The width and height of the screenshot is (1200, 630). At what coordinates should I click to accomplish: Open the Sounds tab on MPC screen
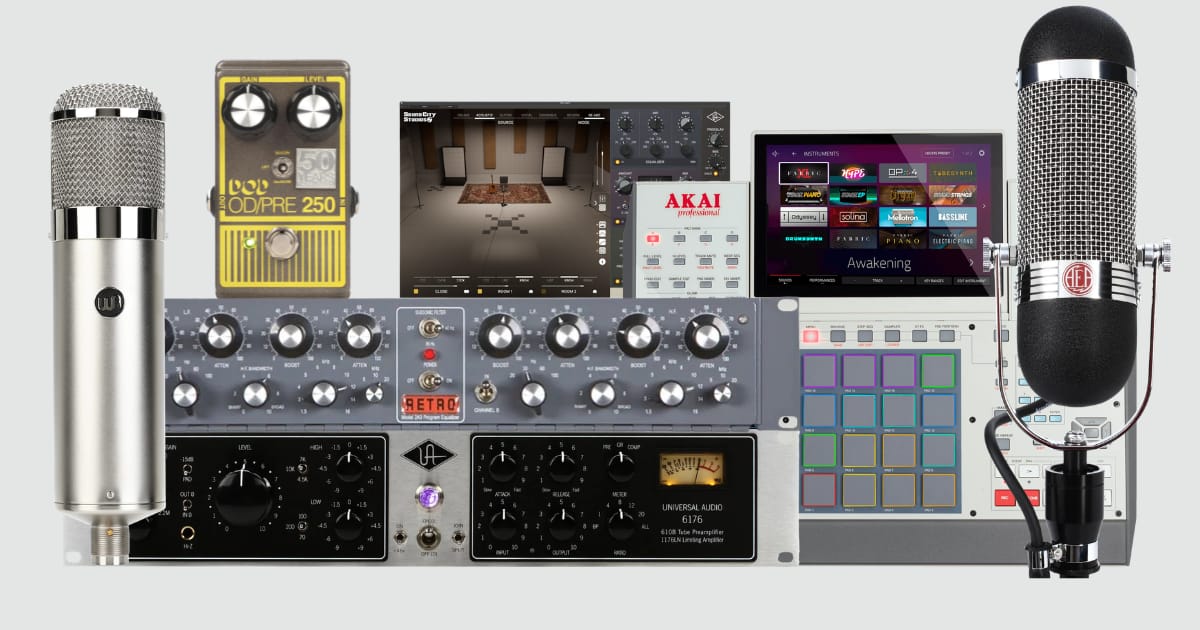(785, 280)
